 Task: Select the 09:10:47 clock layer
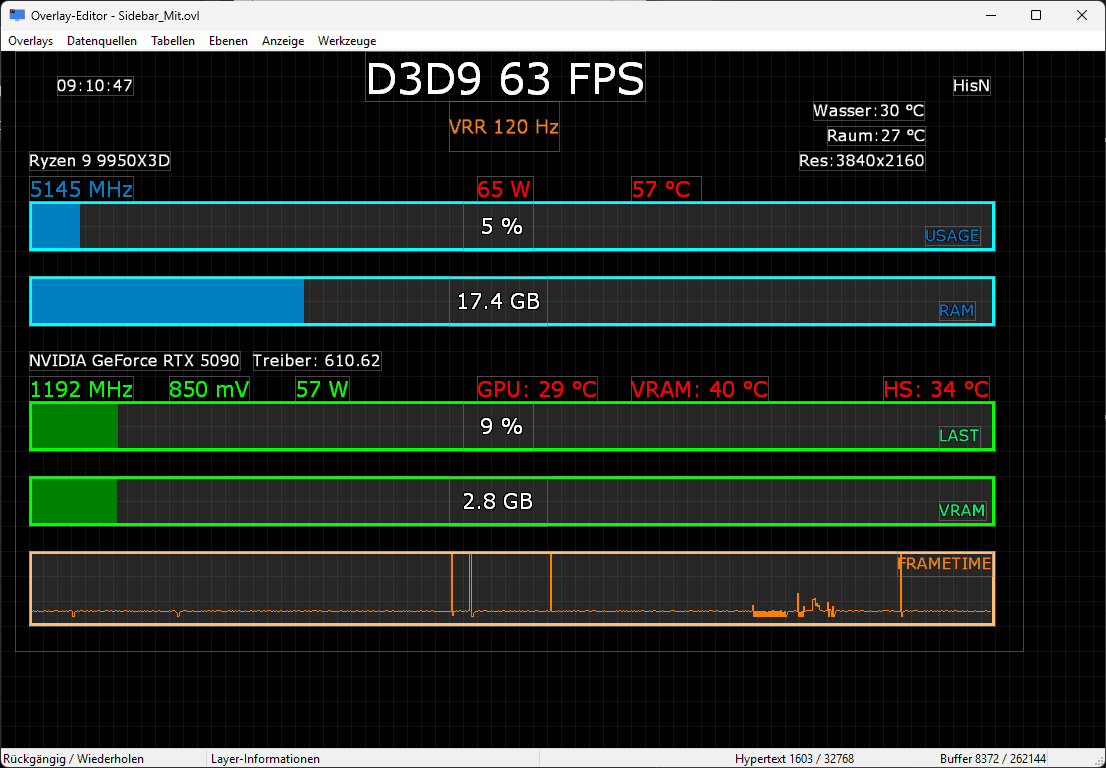[95, 86]
